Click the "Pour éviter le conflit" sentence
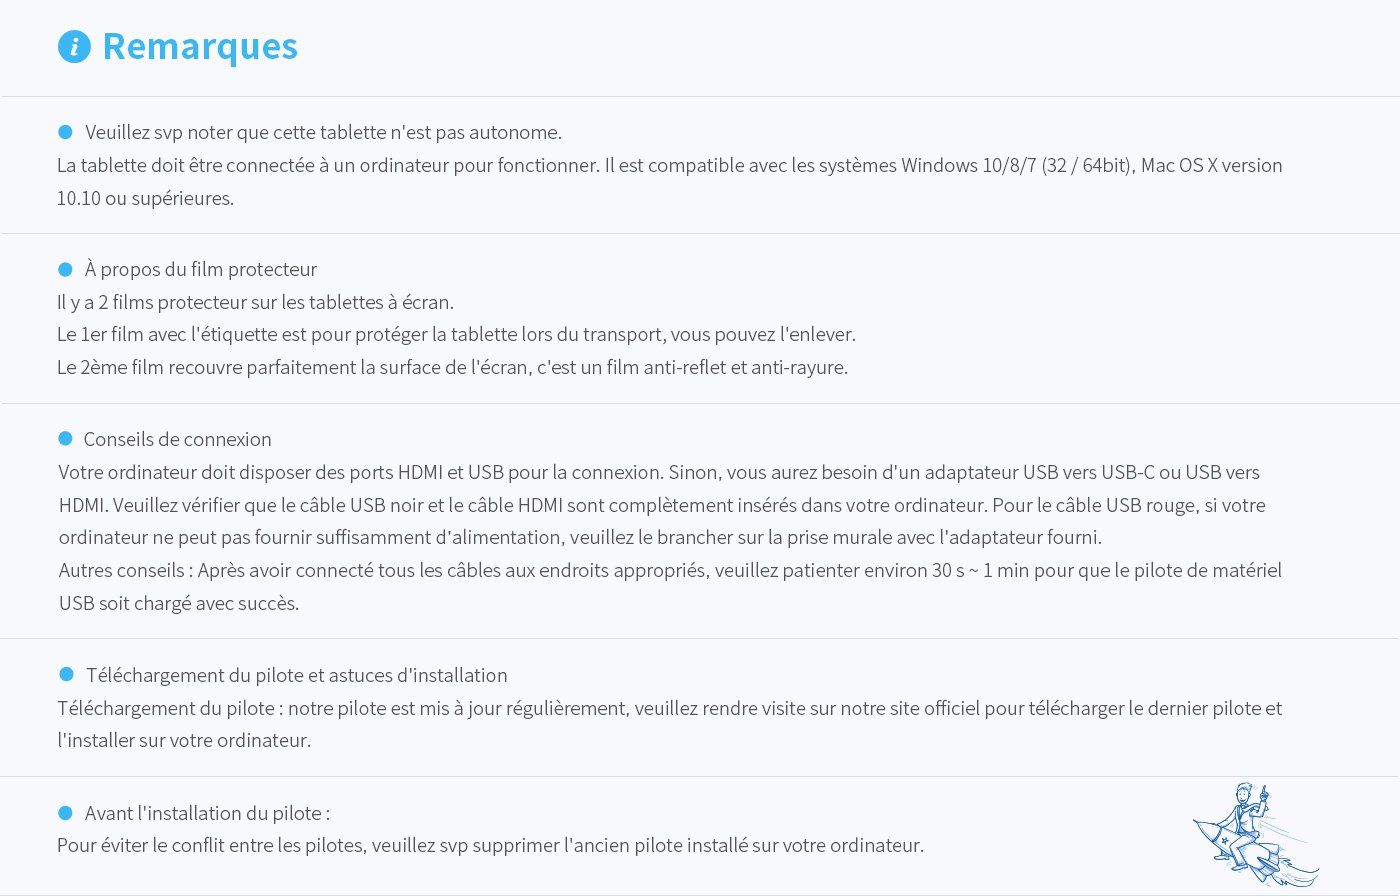The height and width of the screenshot is (896, 1400). (490, 845)
